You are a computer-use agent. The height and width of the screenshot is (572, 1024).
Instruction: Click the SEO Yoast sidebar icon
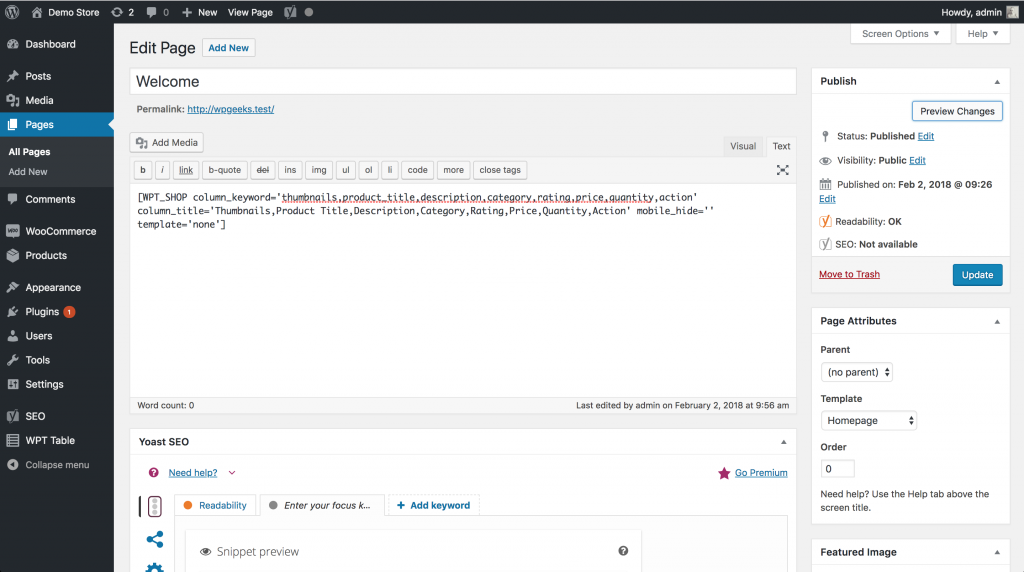pos(12,416)
